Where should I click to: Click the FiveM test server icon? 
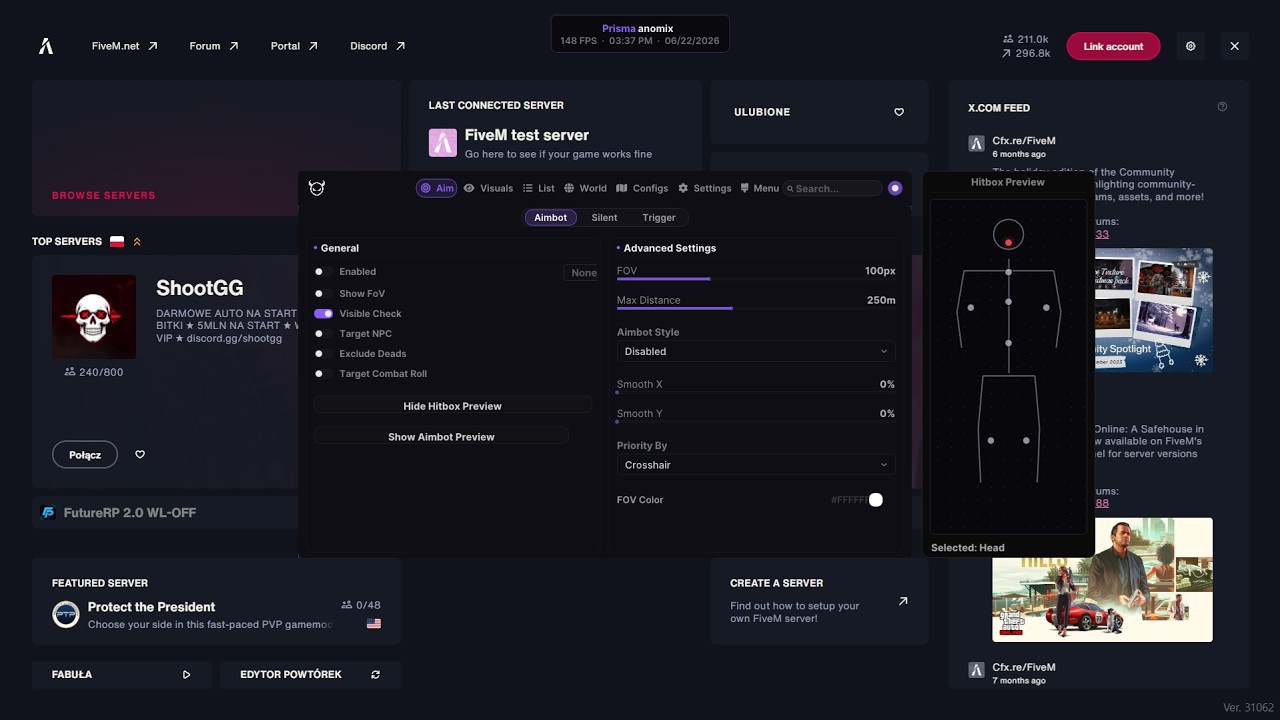443,143
